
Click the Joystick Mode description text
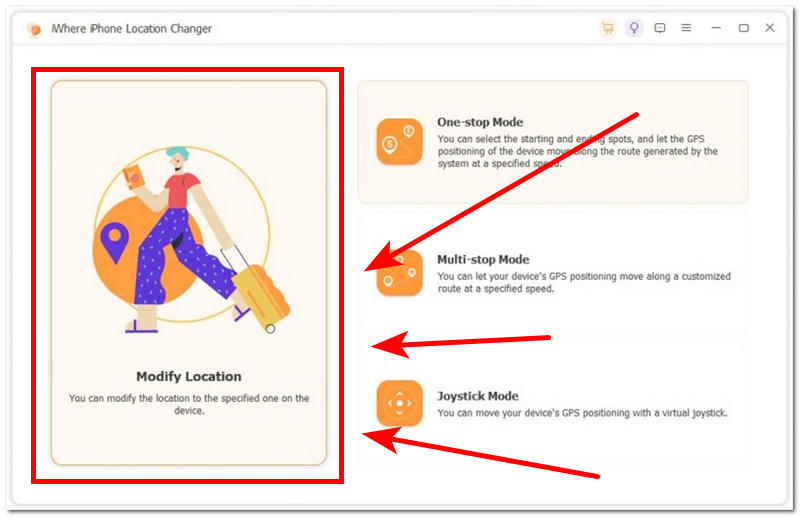click(581, 413)
